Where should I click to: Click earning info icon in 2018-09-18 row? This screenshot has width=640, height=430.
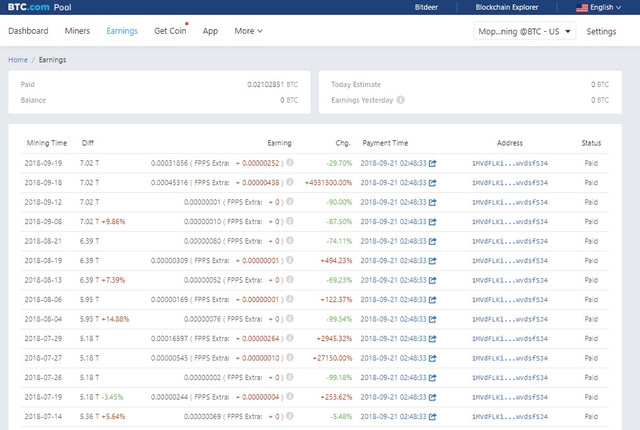point(290,182)
